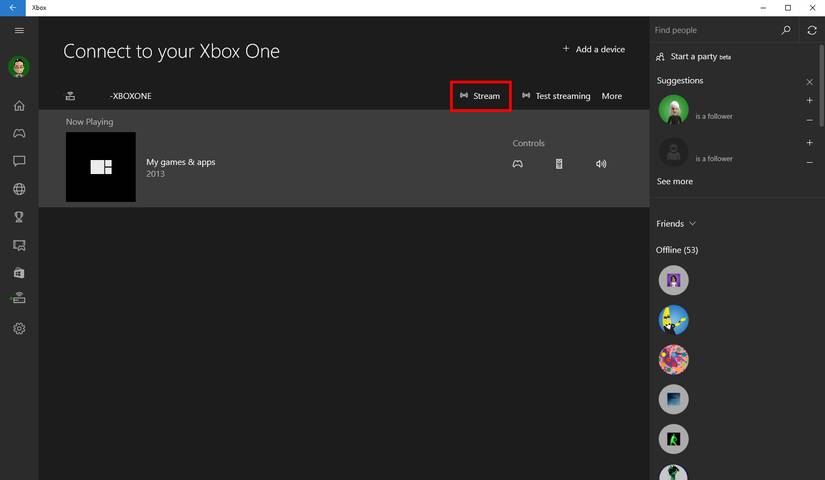Screen dimensions: 825x480
Task: Click the console icon beside -XBOXONE
Action: (x=70, y=96)
